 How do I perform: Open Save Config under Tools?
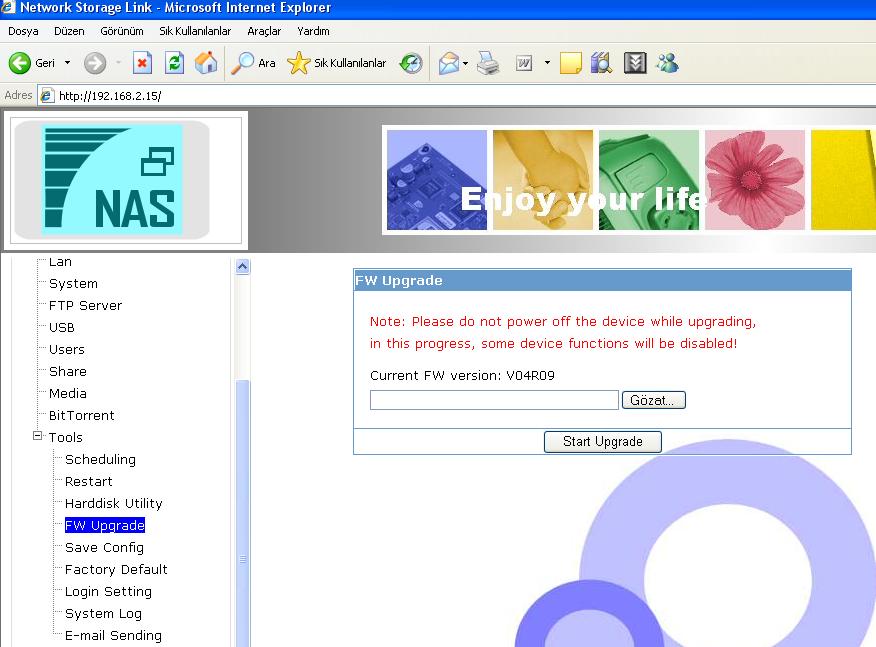click(104, 548)
